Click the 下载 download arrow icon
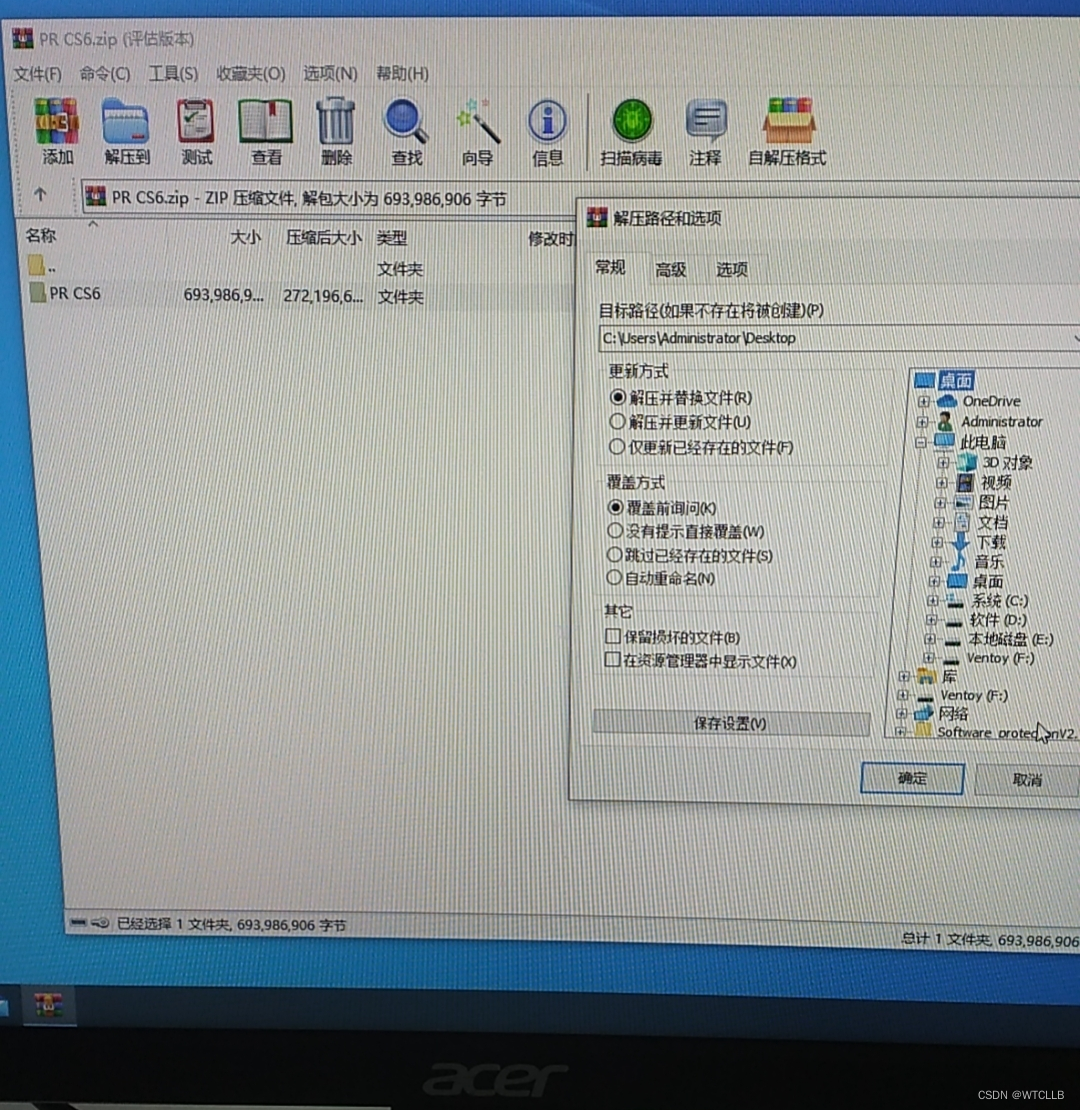This screenshot has height=1110, width=1080. click(960, 542)
